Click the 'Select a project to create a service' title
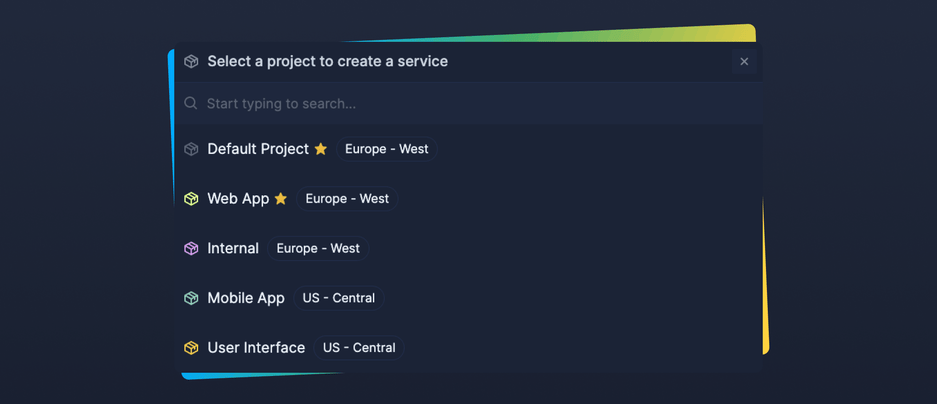 click(x=327, y=62)
